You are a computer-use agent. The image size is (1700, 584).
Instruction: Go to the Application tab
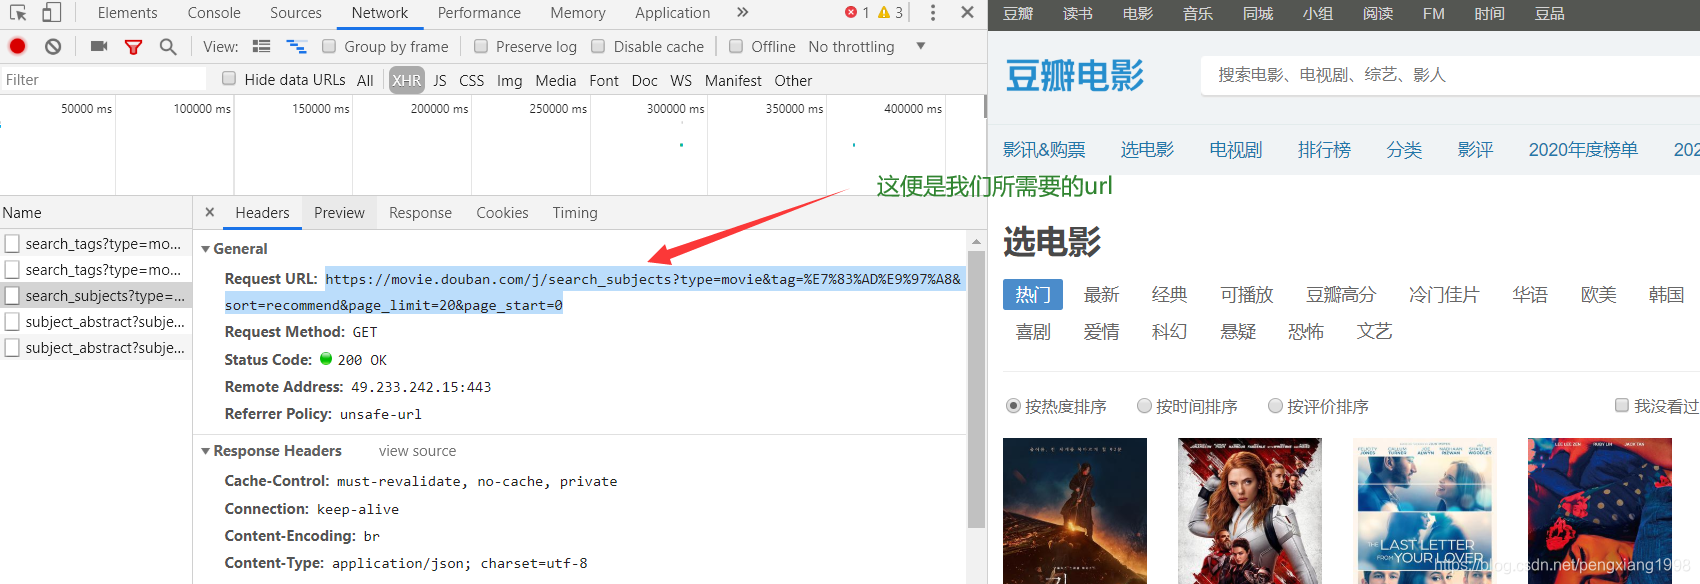pyautogui.click(x=672, y=13)
